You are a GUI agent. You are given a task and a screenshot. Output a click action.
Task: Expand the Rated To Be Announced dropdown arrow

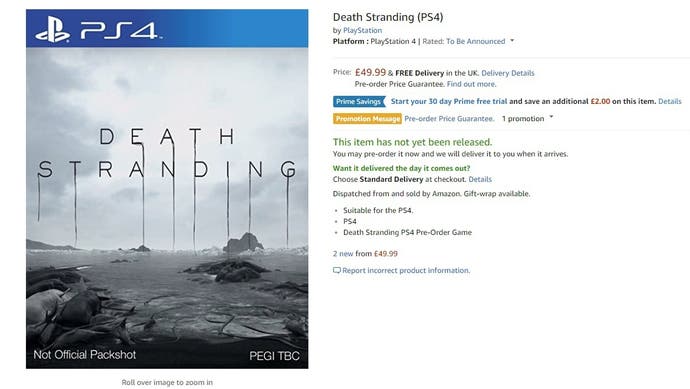(x=512, y=40)
